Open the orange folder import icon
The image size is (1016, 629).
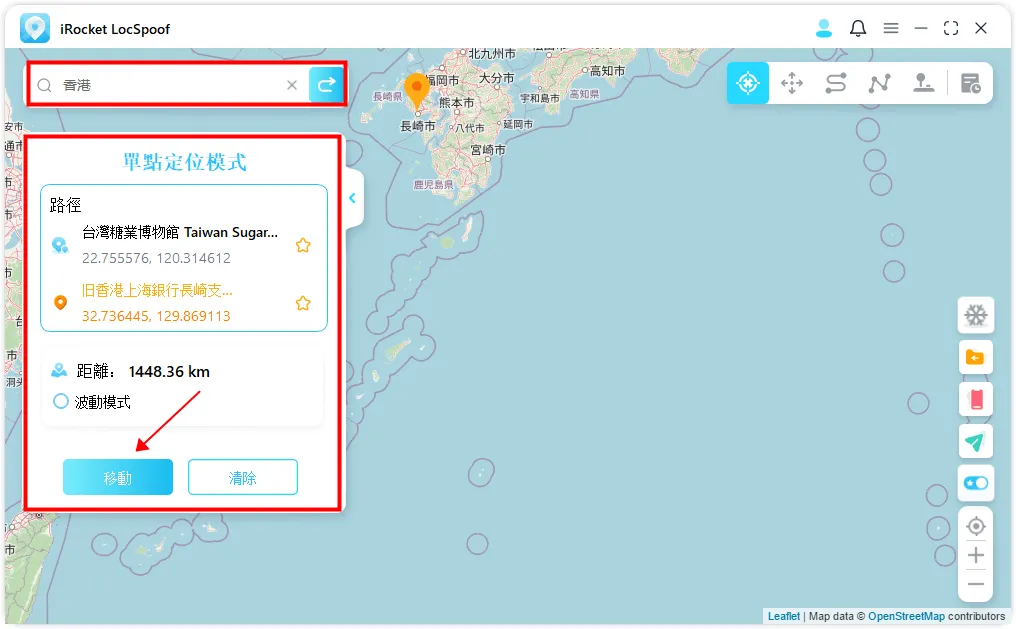click(x=975, y=358)
